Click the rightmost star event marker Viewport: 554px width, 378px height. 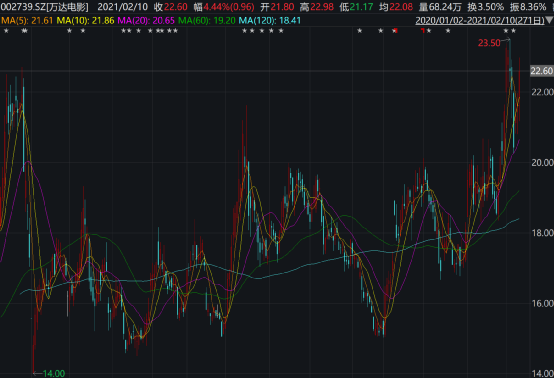513,31
